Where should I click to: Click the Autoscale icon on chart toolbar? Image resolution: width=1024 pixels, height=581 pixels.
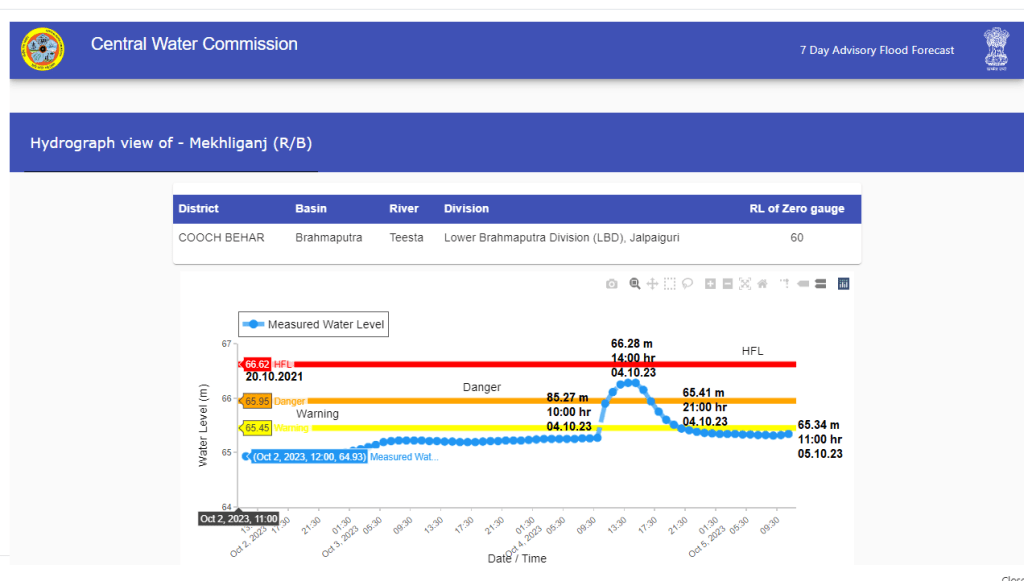(x=745, y=284)
